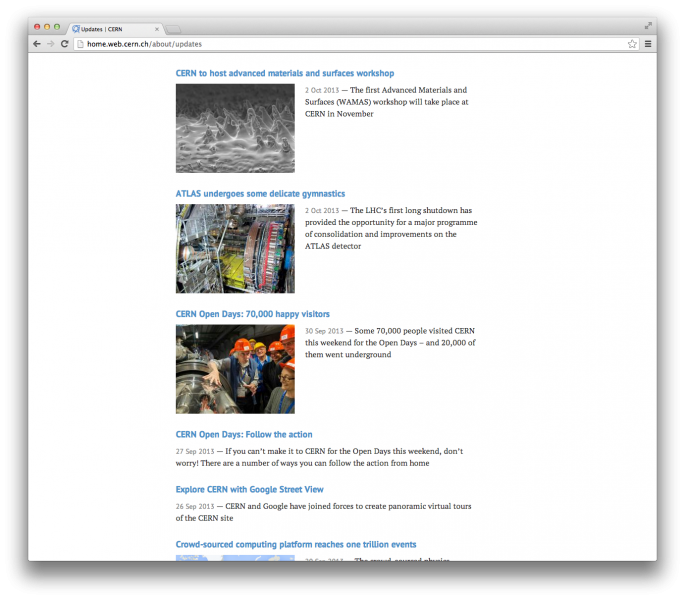Bookmark this page with the star icon
Viewport: 685px width, 600px height.
[x=632, y=44]
